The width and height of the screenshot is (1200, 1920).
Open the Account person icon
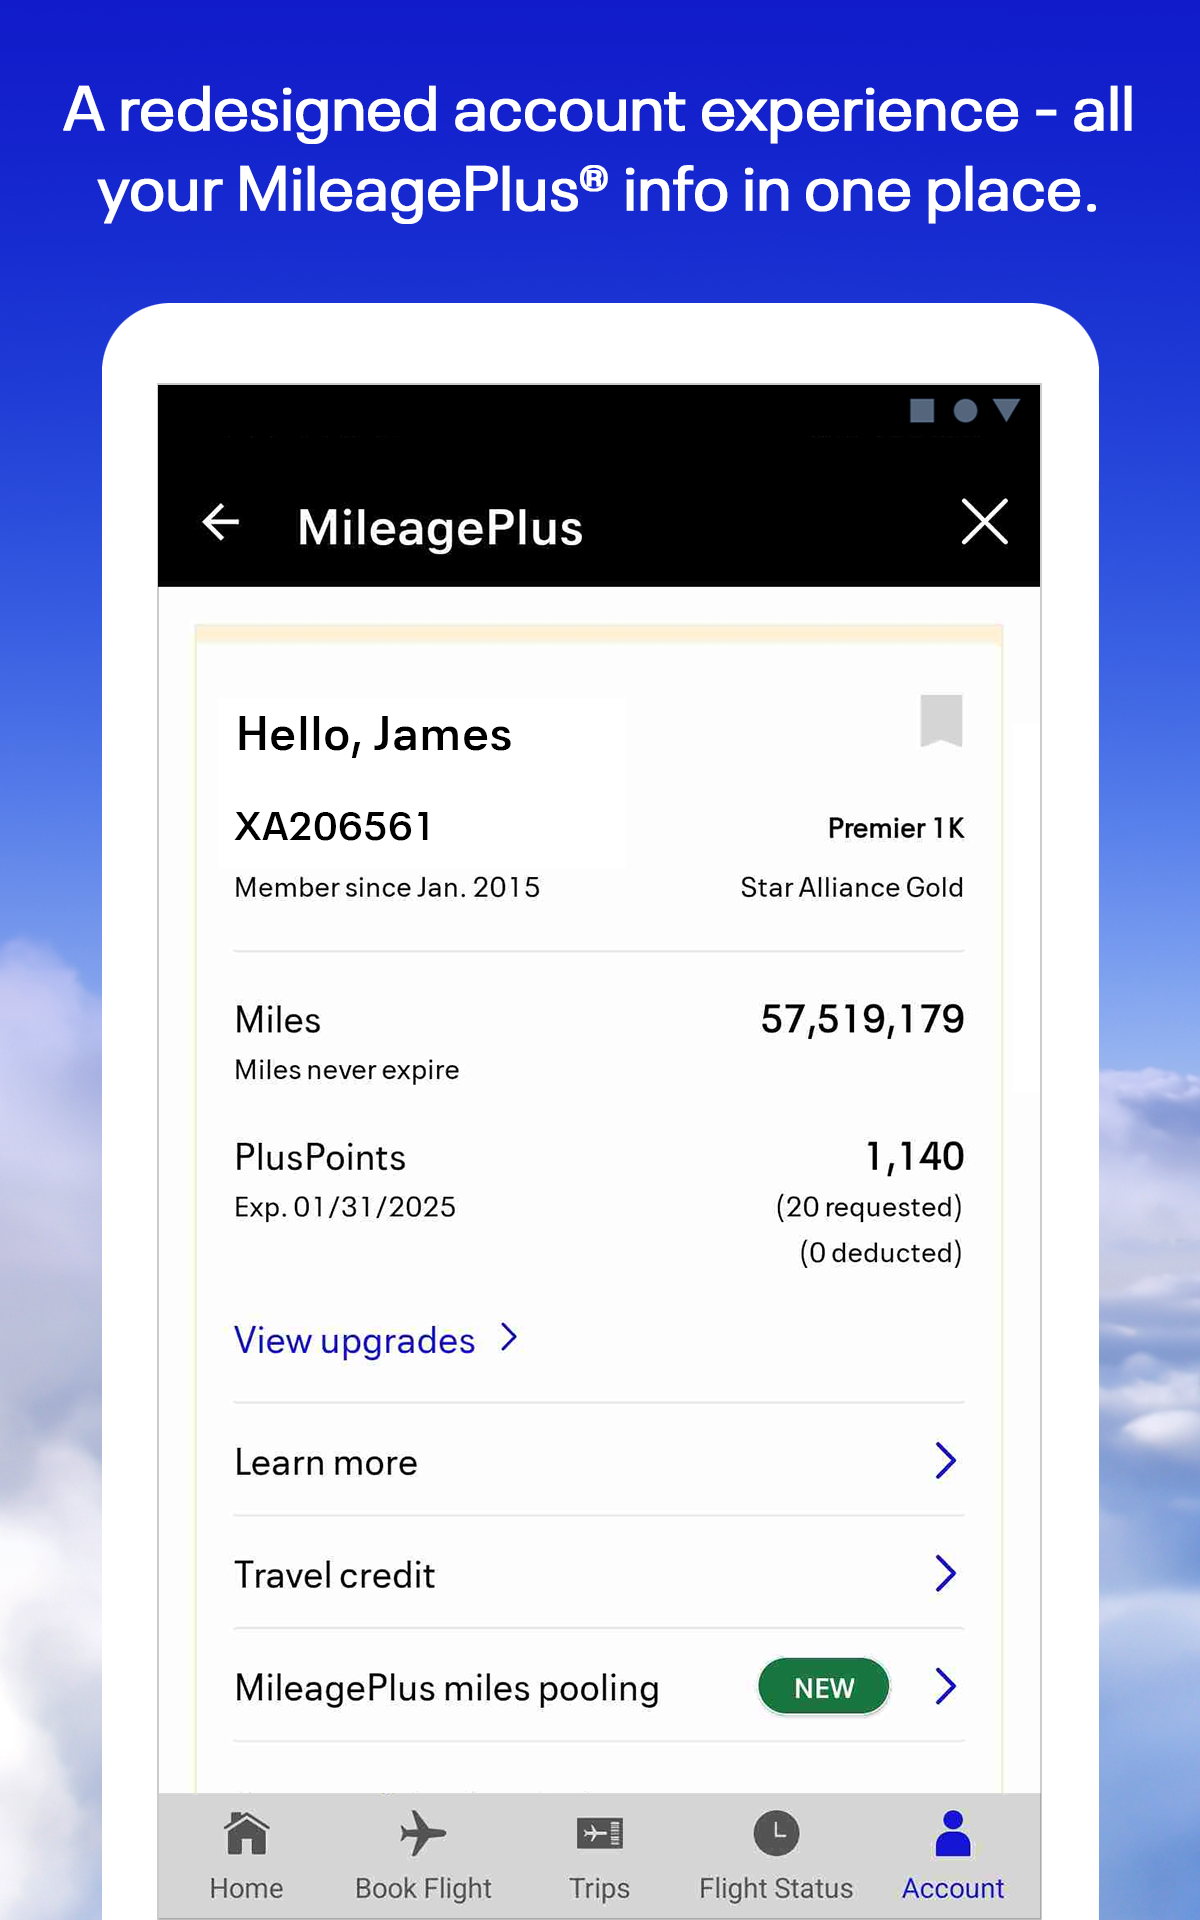coord(953,1832)
